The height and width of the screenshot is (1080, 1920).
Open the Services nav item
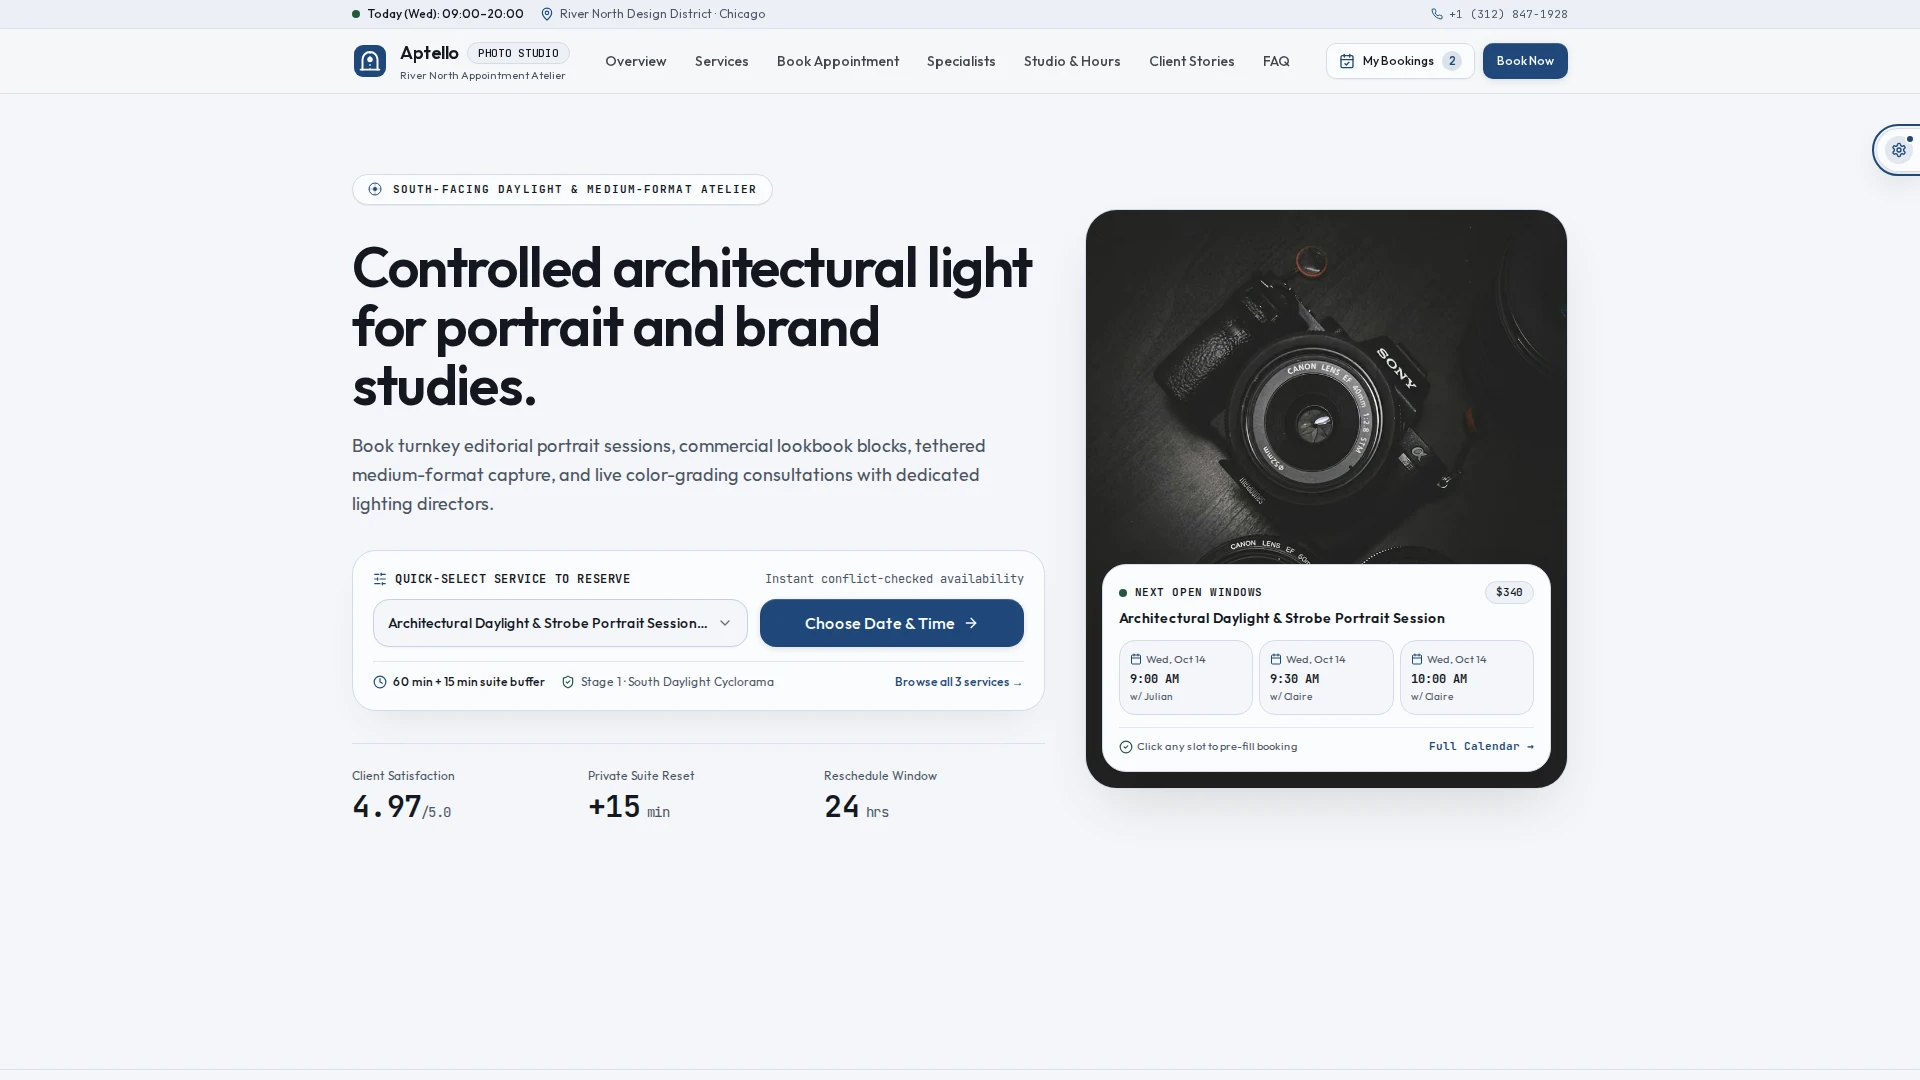click(722, 61)
